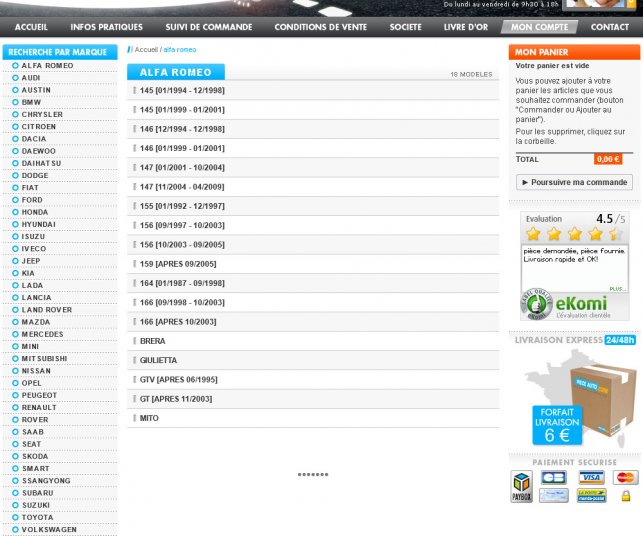Open the FIAT brand list
This screenshot has height=536, width=643.
[30, 188]
